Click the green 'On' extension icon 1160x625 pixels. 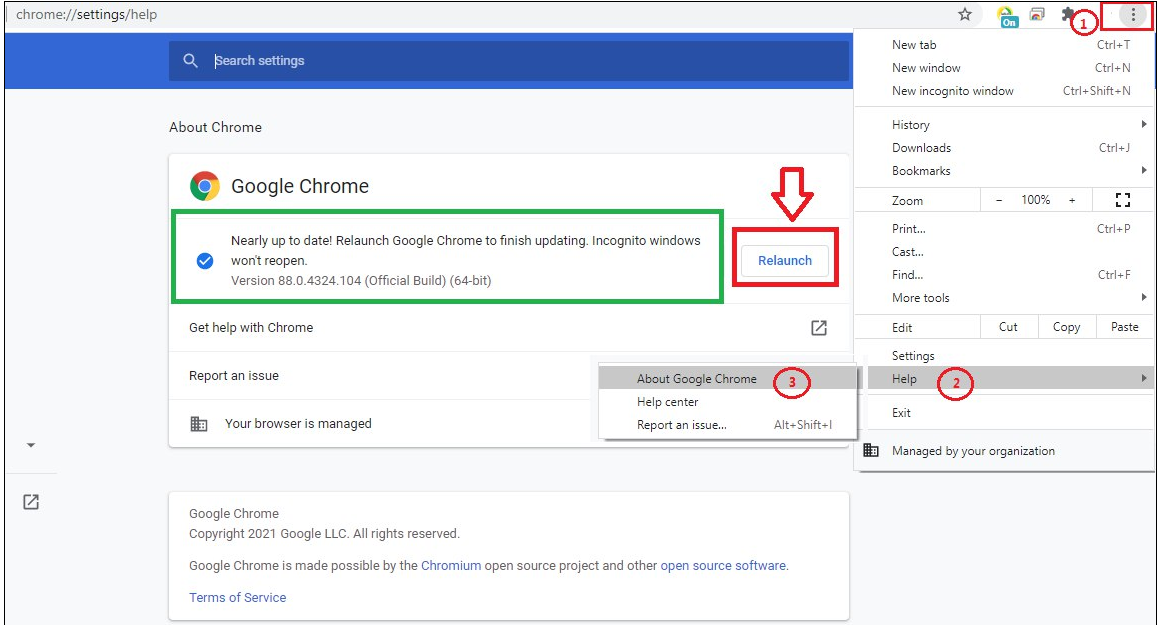pos(1007,16)
